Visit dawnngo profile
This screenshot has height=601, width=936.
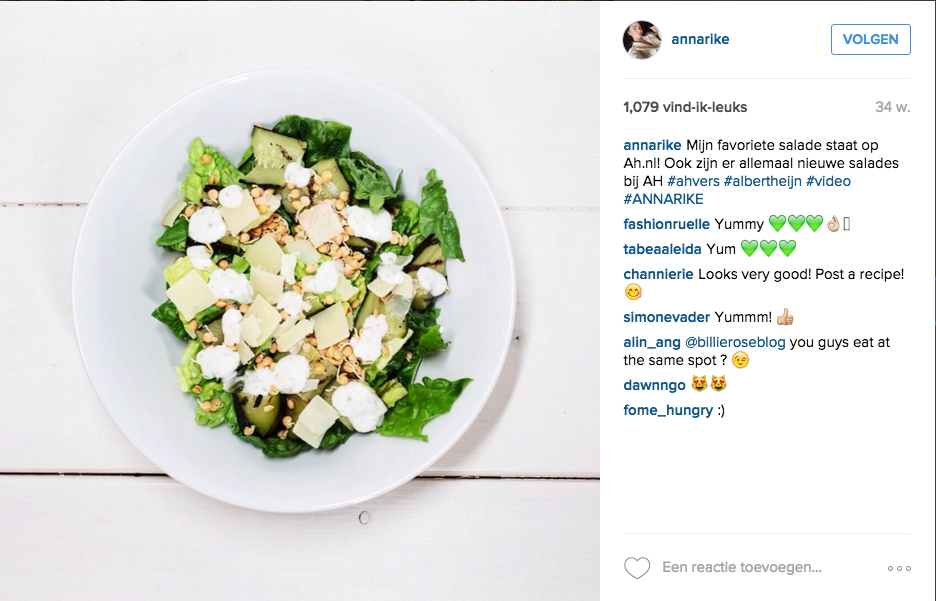pyautogui.click(x=654, y=385)
